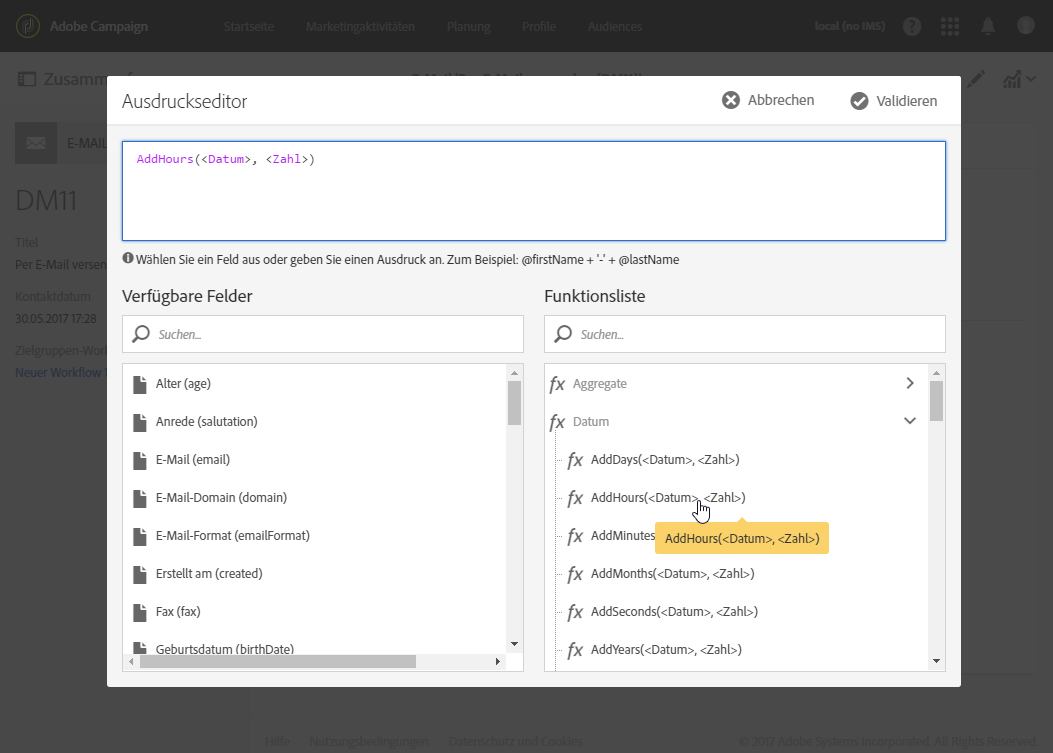Click the Validieren checkmark icon
This screenshot has width=1053, height=753.
tap(859, 100)
